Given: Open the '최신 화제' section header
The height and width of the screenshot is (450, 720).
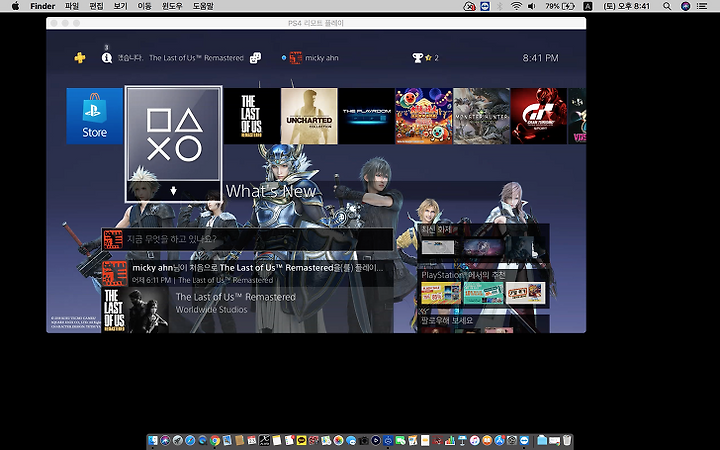Looking at the screenshot, I should click(436, 229).
